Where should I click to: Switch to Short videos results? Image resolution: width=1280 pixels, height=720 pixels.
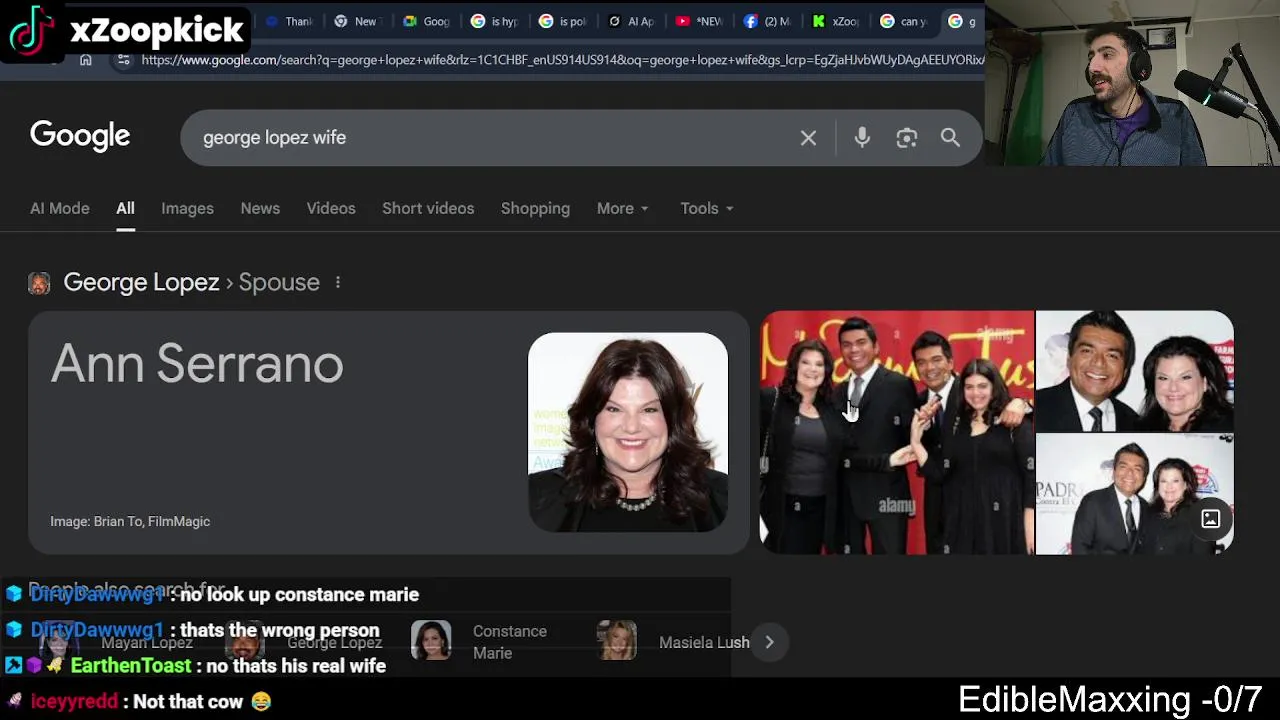428,208
